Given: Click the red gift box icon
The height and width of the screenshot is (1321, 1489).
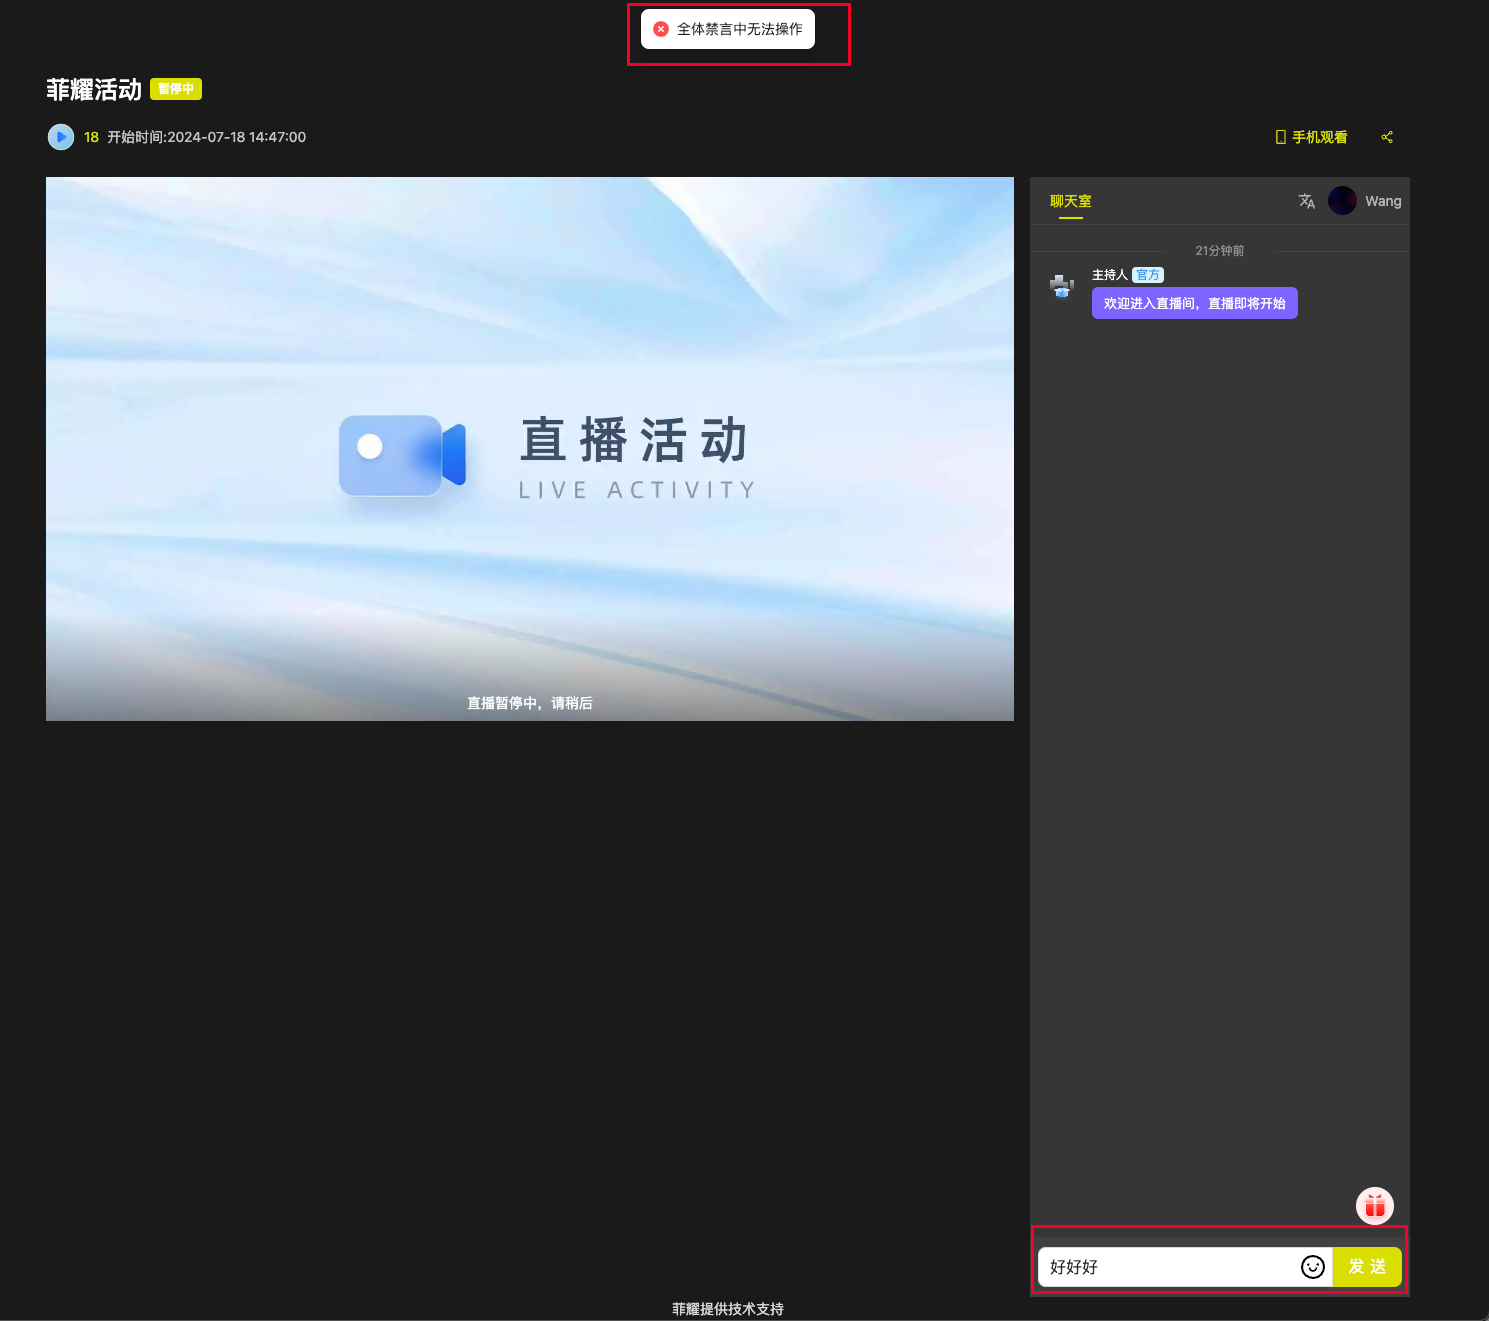Looking at the screenshot, I should pos(1375,1206).
